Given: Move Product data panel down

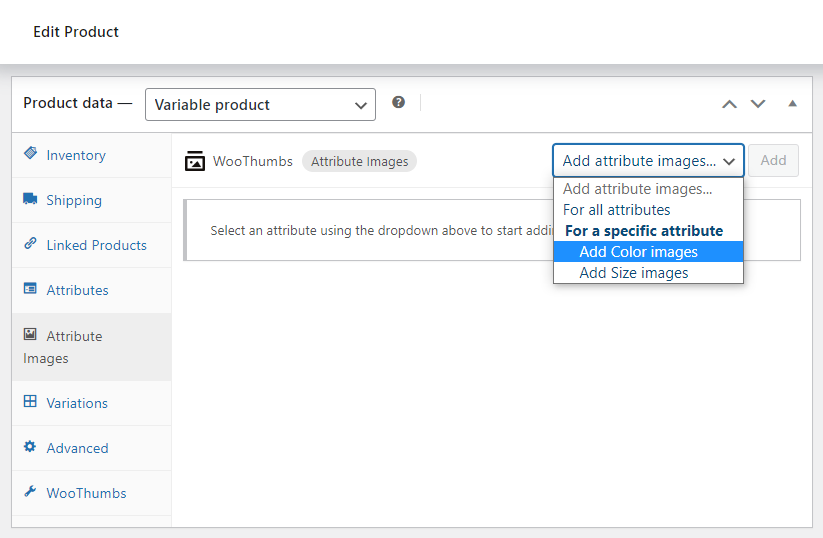Looking at the screenshot, I should pyautogui.click(x=758, y=104).
